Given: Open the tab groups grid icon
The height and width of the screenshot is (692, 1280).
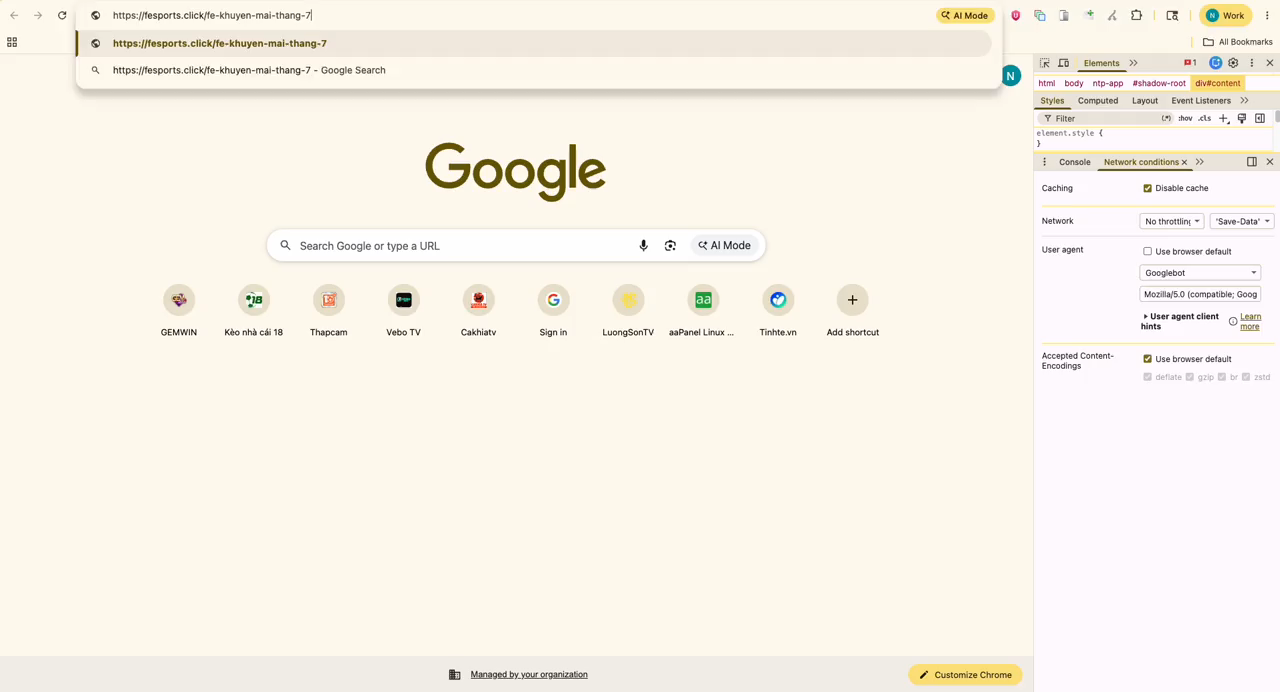Looking at the screenshot, I should [12, 42].
